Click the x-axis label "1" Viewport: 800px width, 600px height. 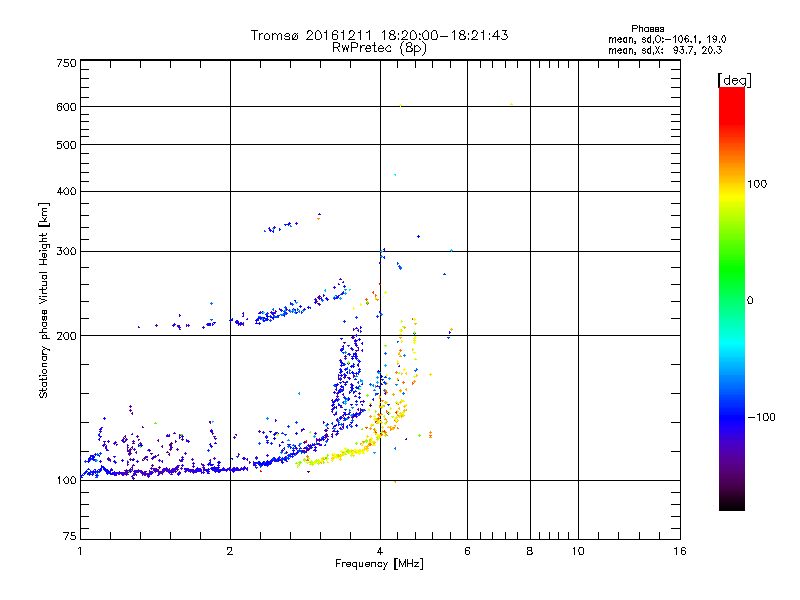coord(80,551)
